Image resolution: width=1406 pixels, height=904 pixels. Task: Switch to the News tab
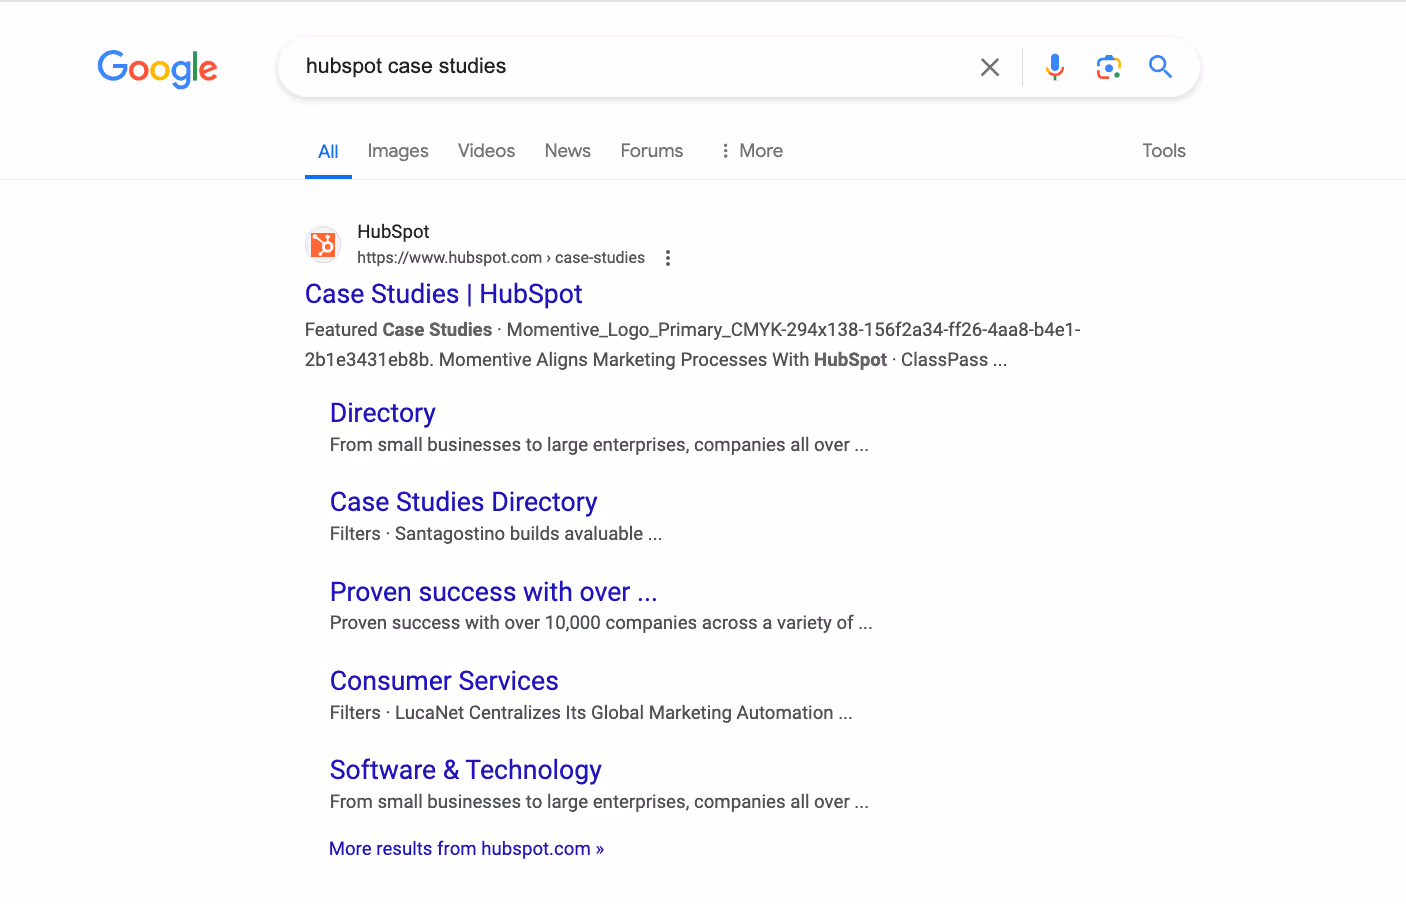click(568, 151)
